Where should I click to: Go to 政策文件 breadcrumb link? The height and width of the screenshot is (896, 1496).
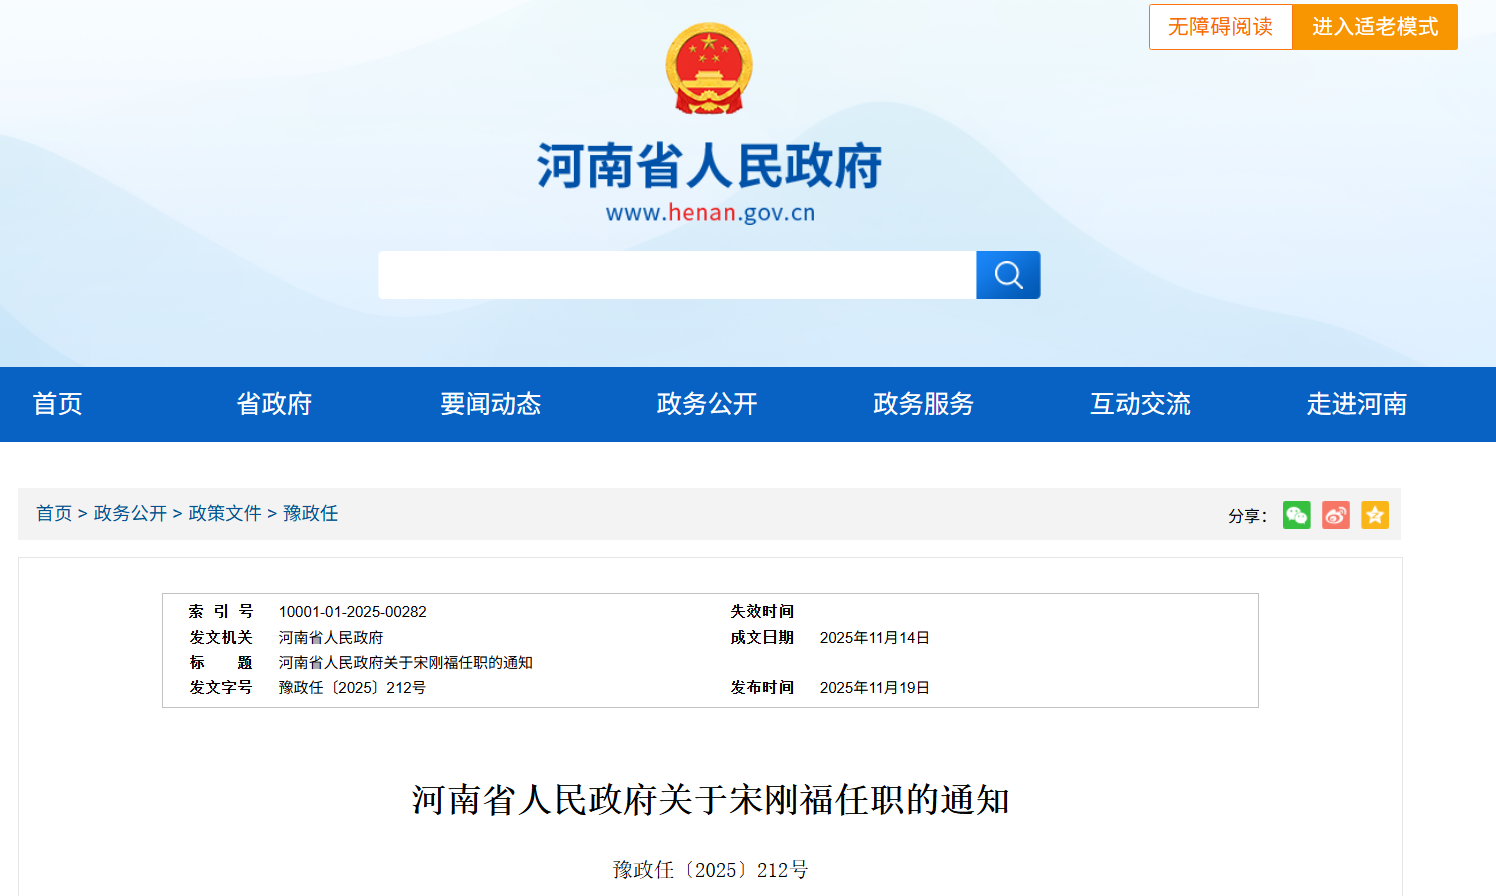225,513
